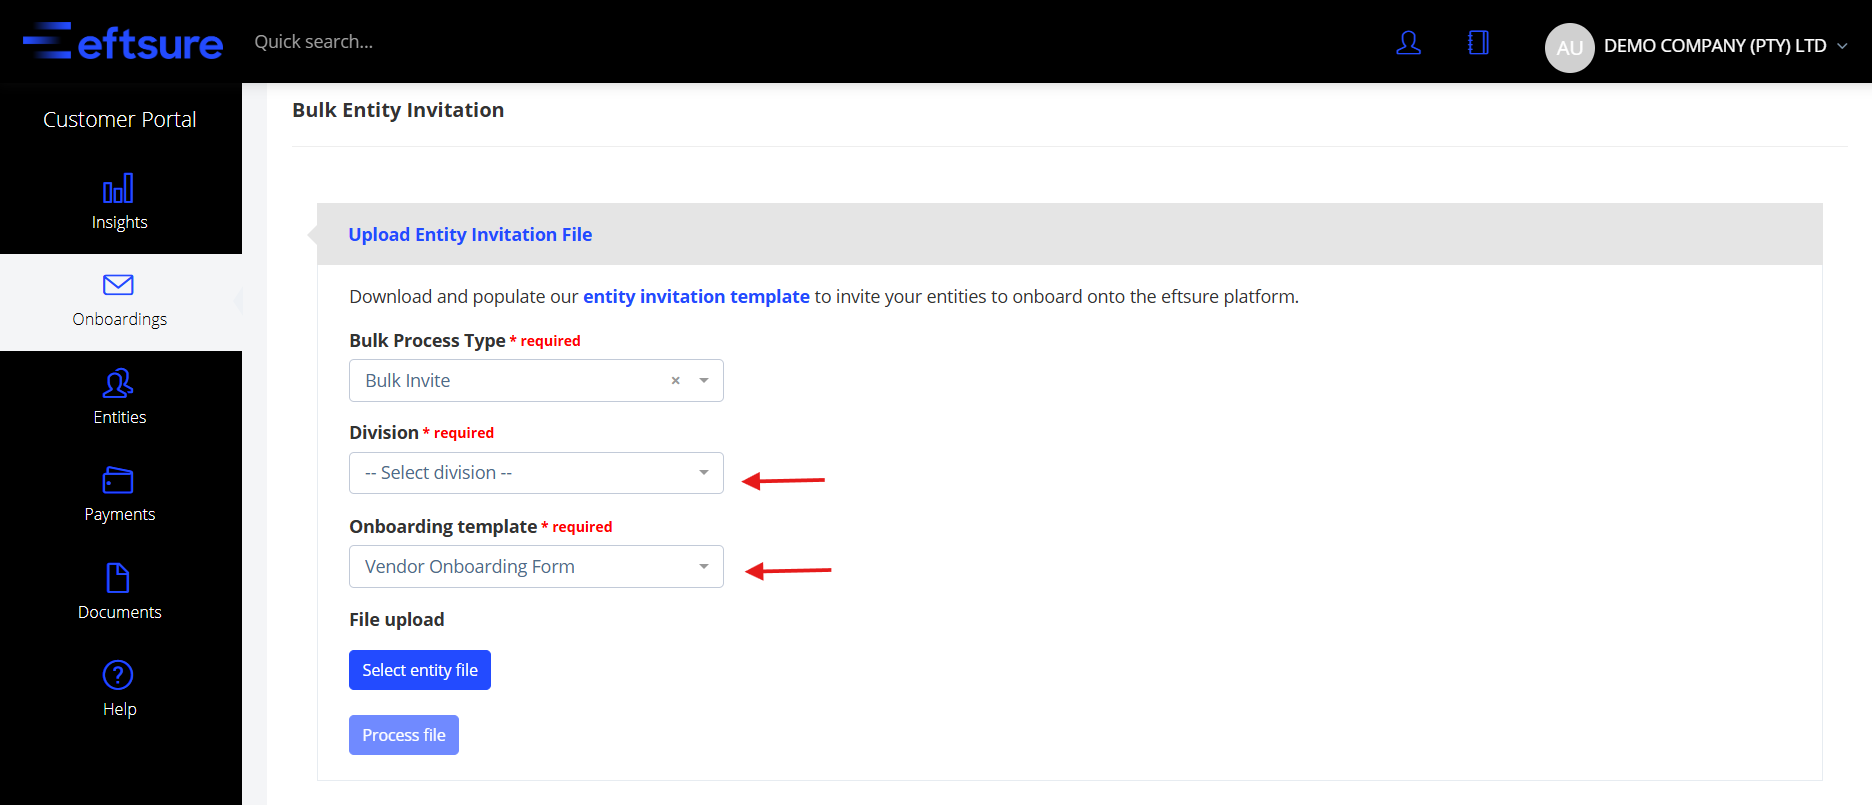Image resolution: width=1872 pixels, height=805 pixels.
Task: Download the entity invitation template
Action: [x=696, y=297]
